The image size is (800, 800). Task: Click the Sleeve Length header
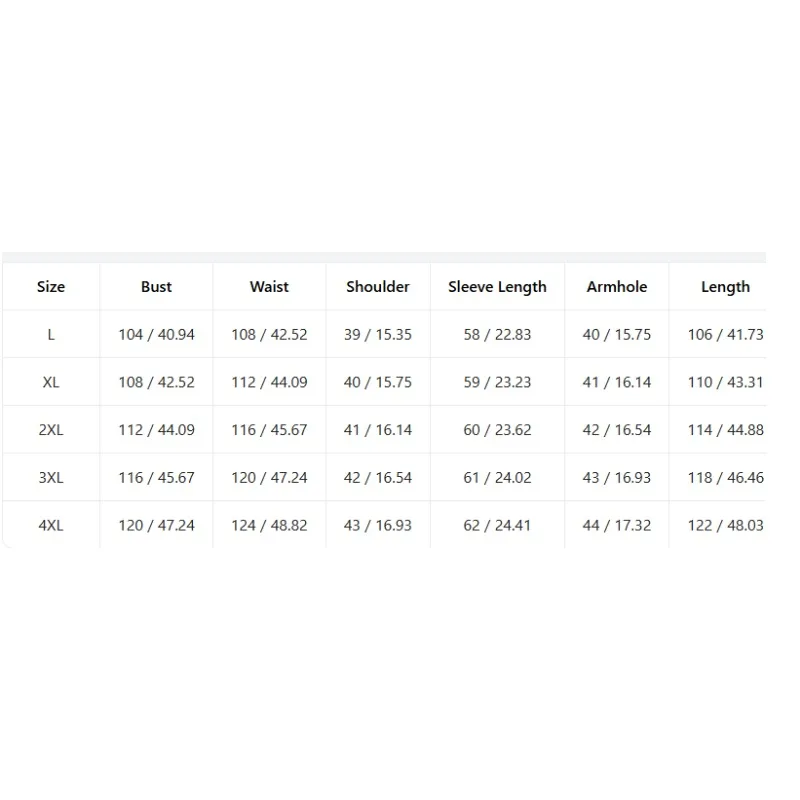(x=497, y=287)
